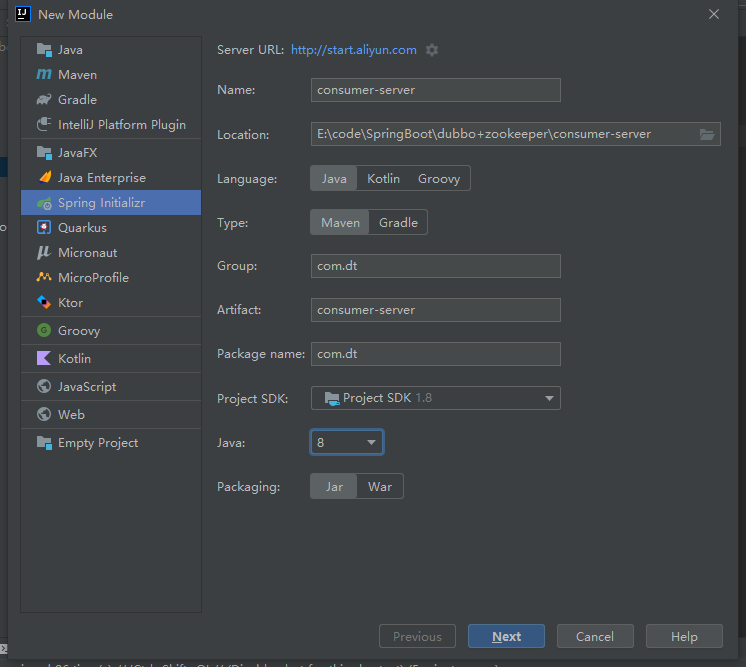
Task: Click the Cancel button
Action: coord(595,636)
